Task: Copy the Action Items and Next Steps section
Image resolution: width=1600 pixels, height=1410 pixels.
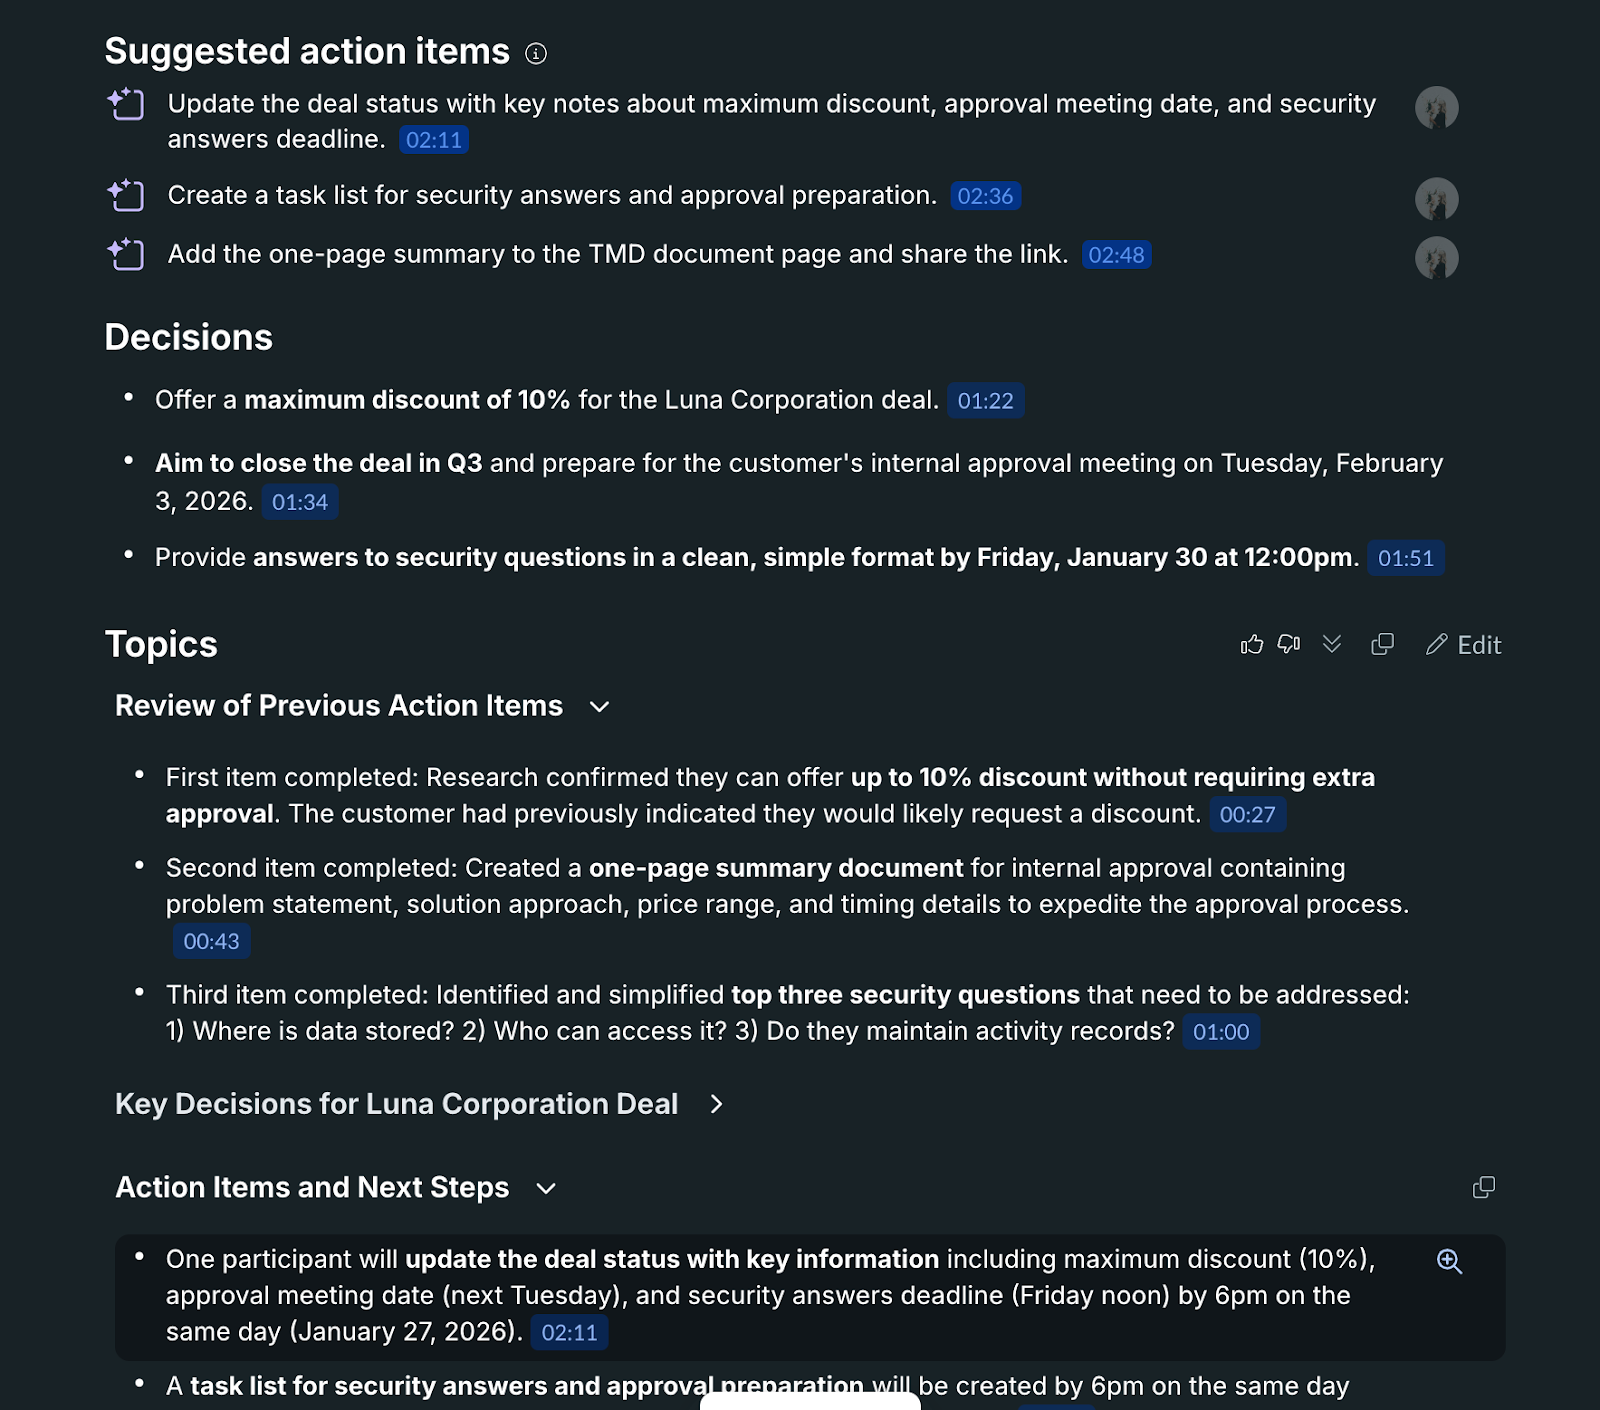Action: (1484, 1187)
